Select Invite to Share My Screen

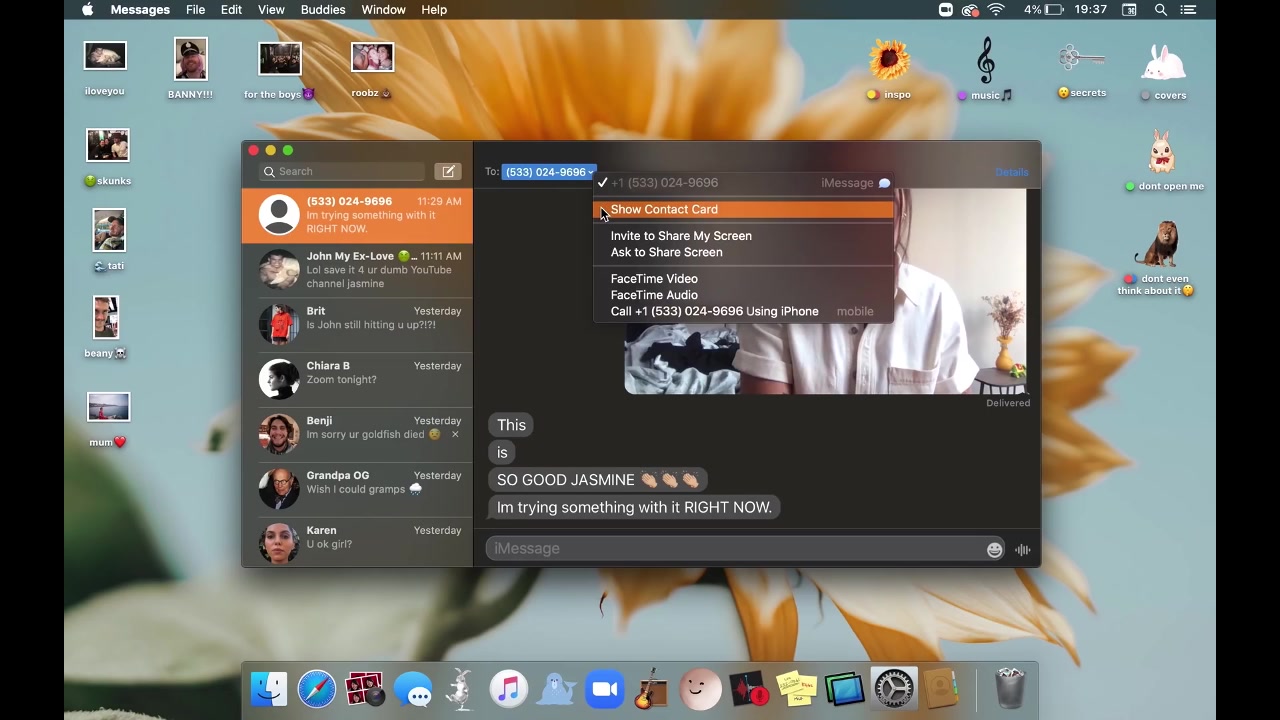(681, 236)
